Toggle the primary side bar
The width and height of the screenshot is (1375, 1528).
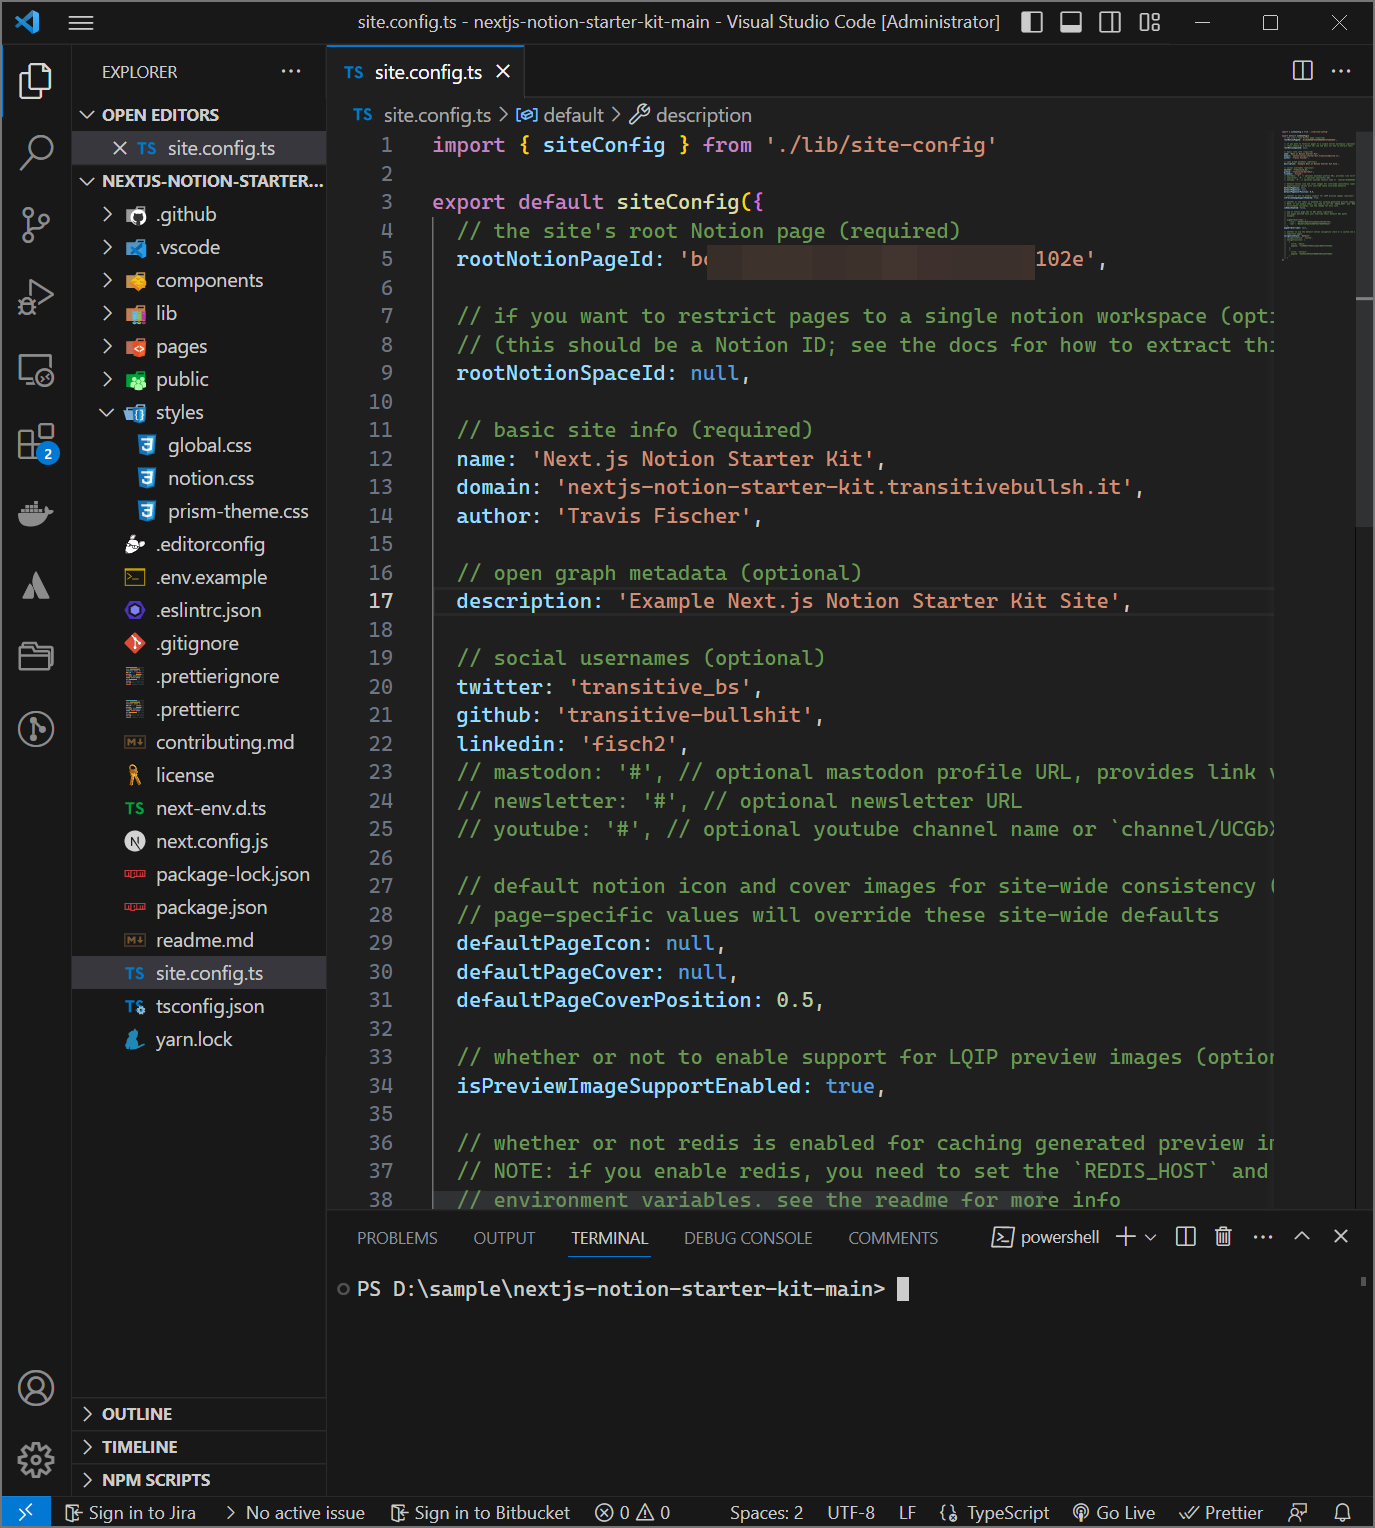[1032, 22]
